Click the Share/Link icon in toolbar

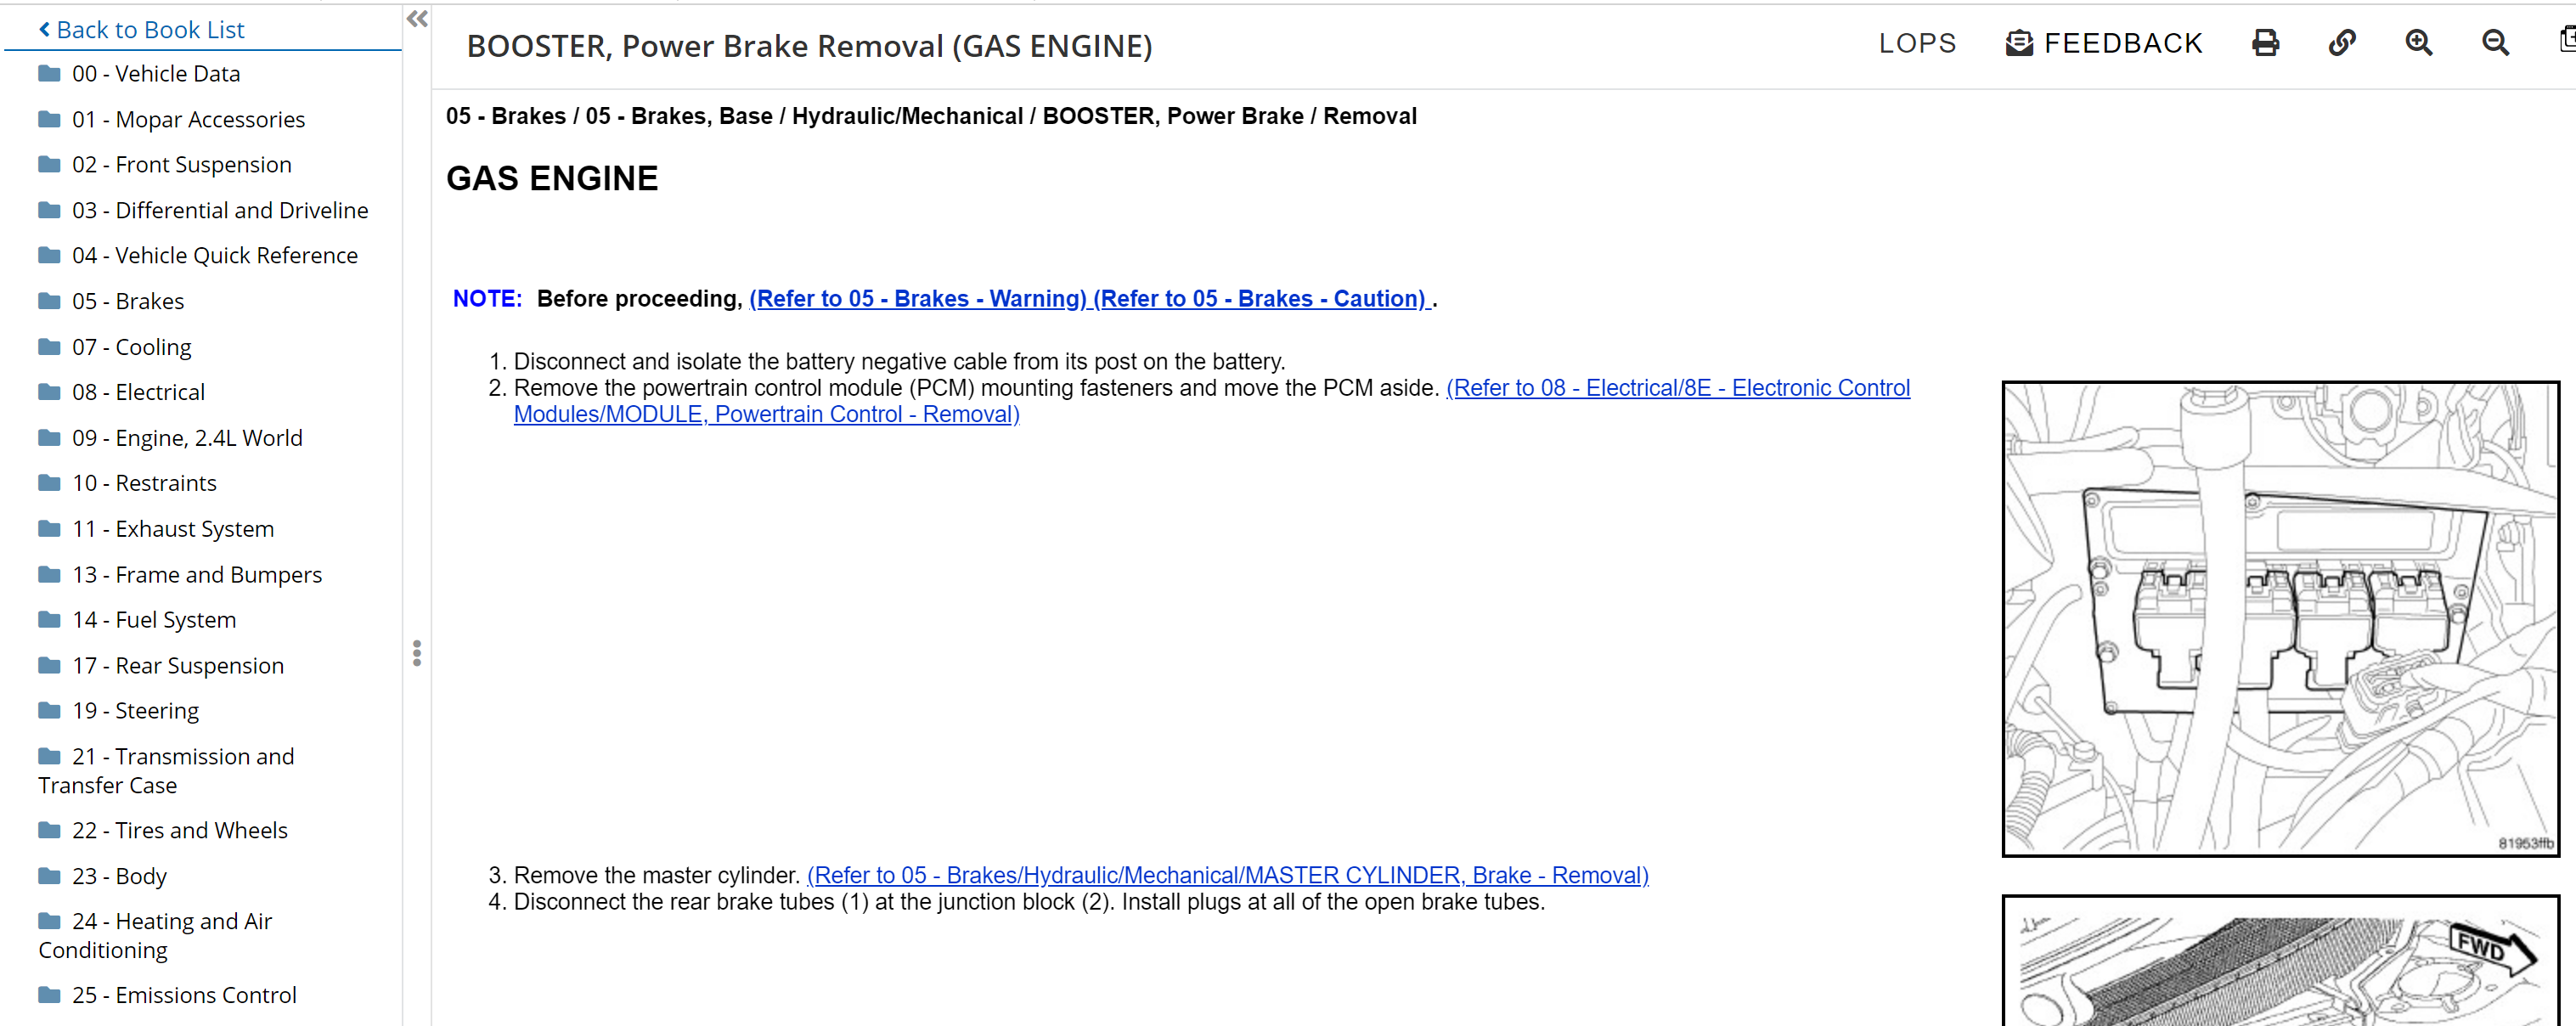pos(2341,44)
